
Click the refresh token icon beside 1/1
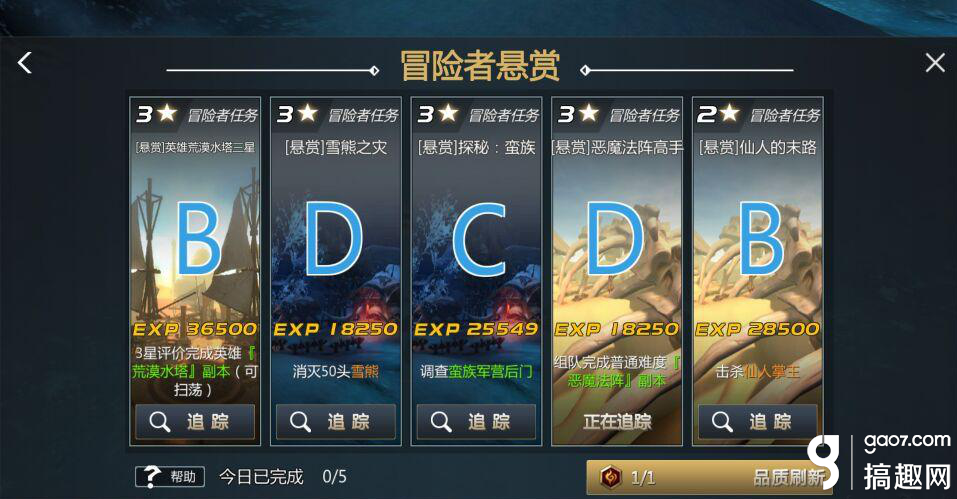[x=610, y=476]
